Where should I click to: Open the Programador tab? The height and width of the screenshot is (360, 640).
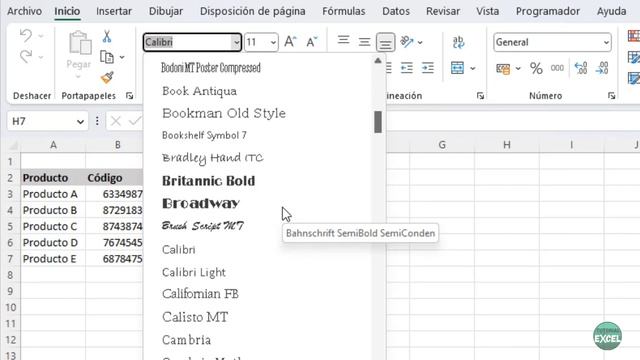(548, 11)
